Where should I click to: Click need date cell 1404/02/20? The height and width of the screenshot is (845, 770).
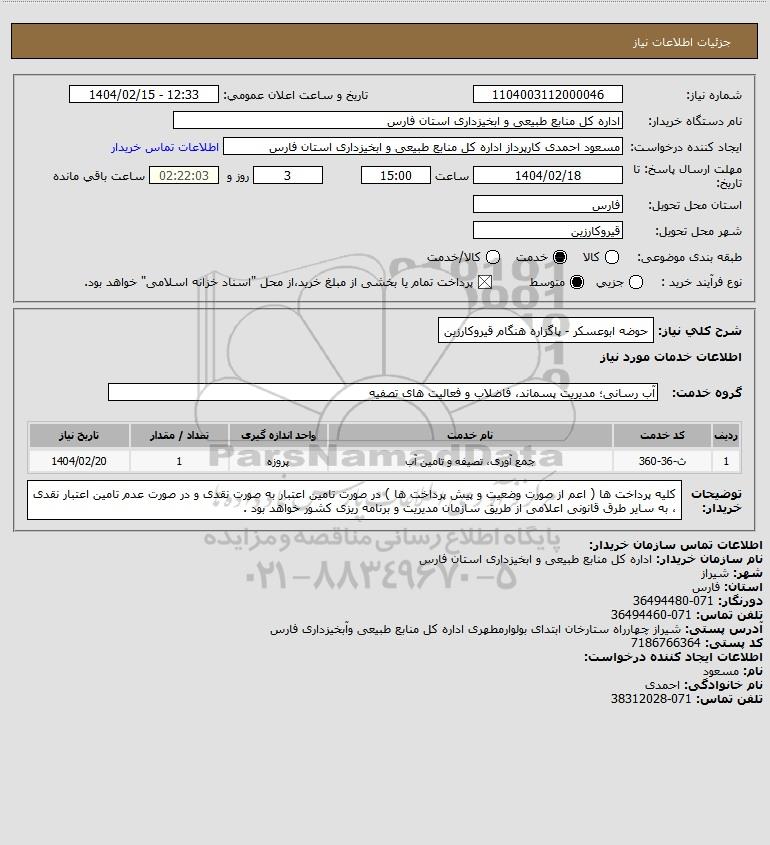point(79,461)
